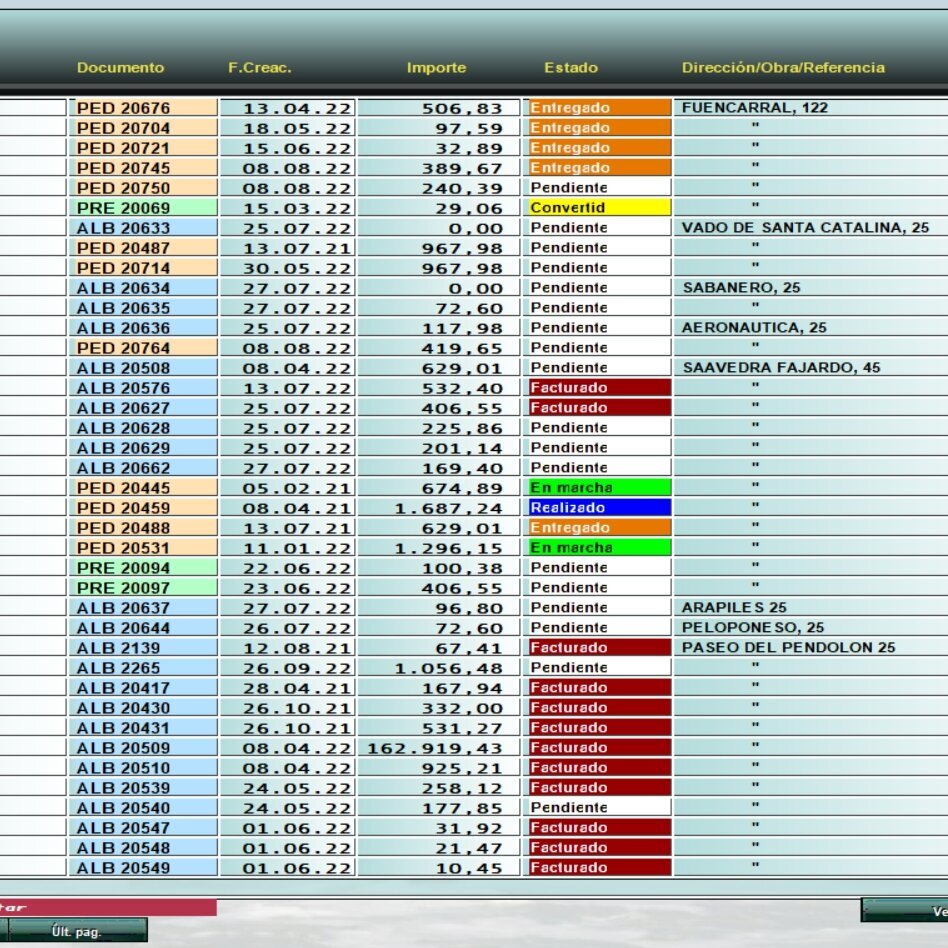Image resolution: width=948 pixels, height=948 pixels.
Task: Select the address FUENCARRAL, 122
Action: coord(755,108)
